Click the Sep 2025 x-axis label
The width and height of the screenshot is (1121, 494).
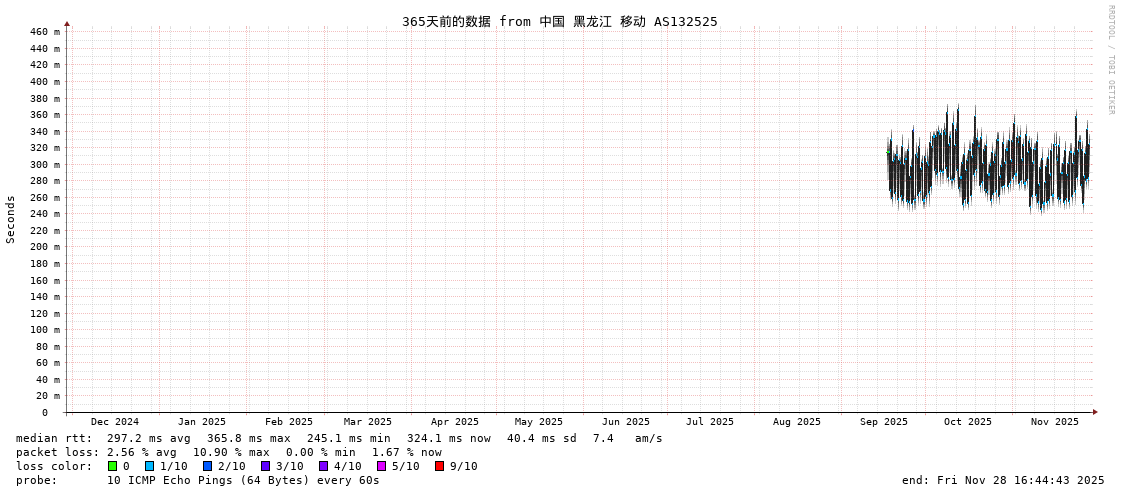pos(883,422)
